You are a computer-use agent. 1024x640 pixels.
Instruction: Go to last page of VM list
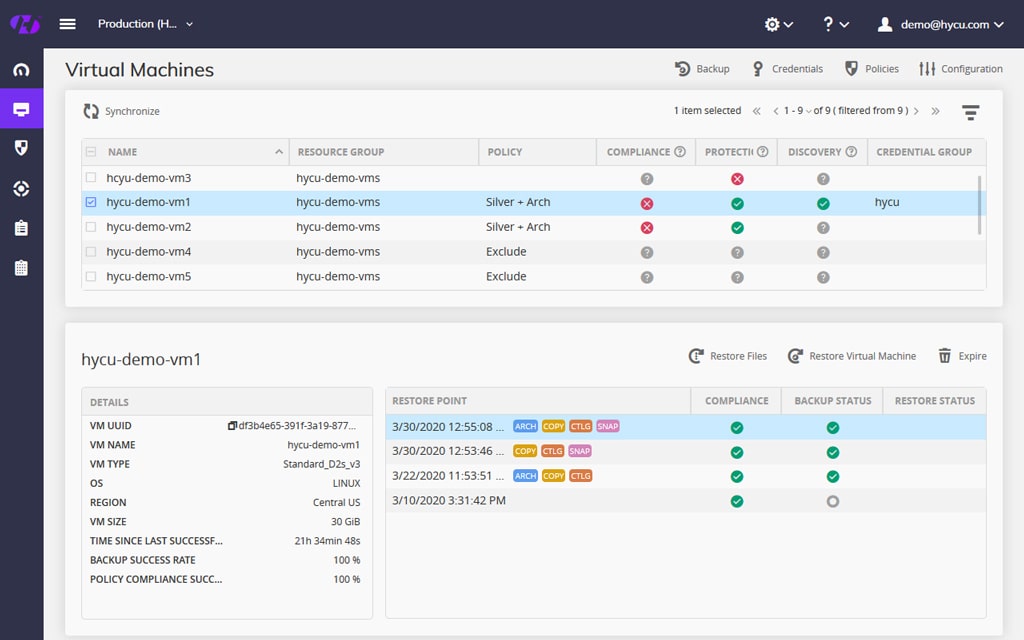coord(935,111)
